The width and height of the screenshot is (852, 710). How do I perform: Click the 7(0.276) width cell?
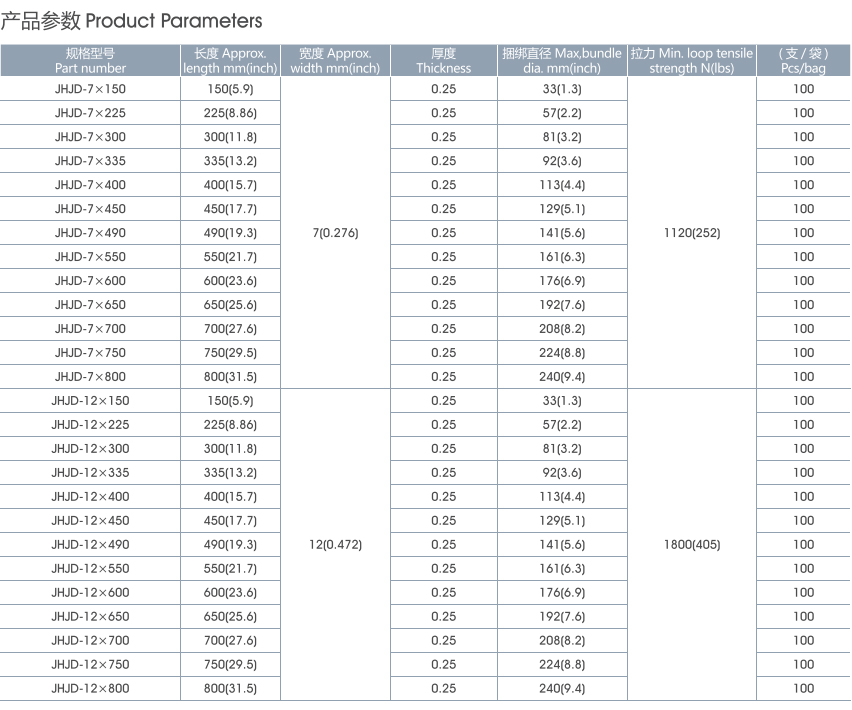coord(335,233)
